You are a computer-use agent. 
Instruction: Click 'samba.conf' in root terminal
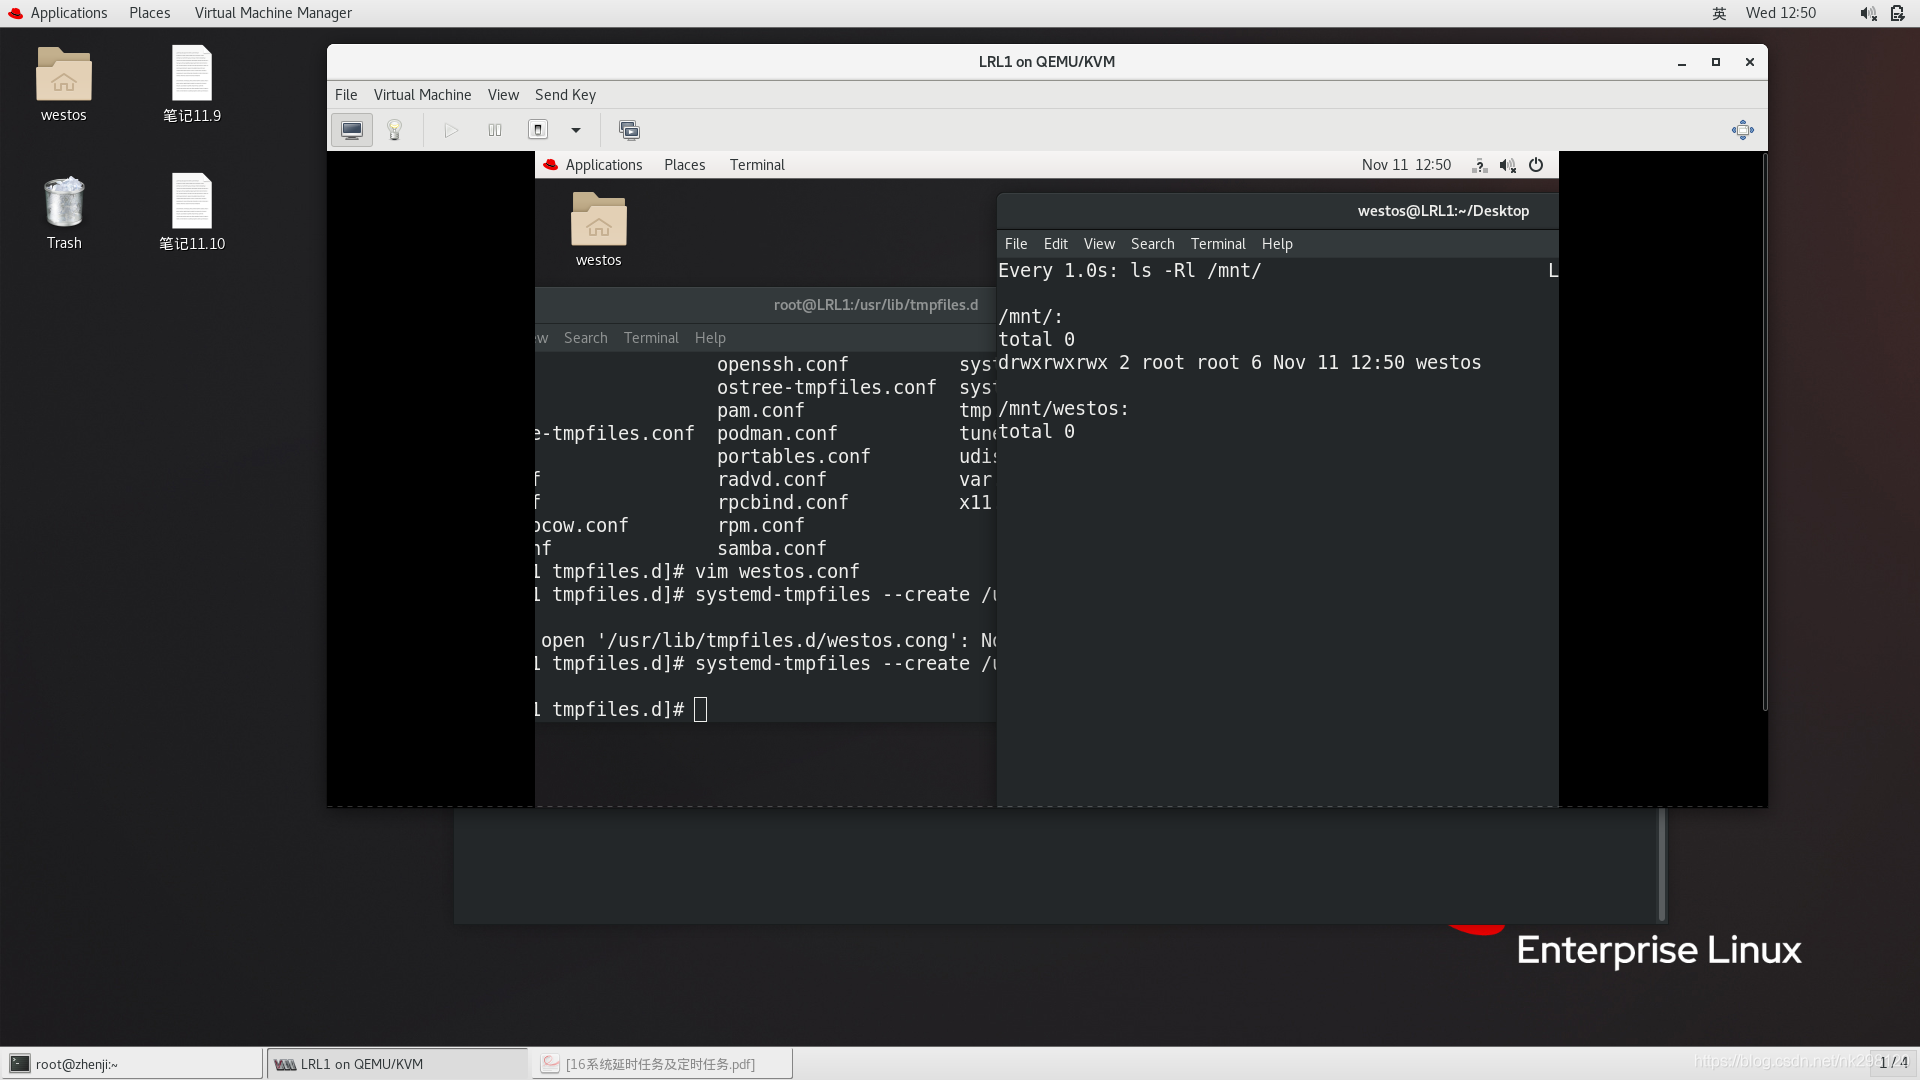(x=771, y=549)
